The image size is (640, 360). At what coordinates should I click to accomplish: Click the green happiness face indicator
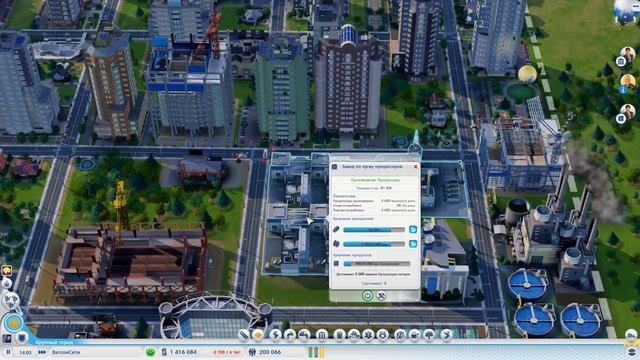[150, 352]
